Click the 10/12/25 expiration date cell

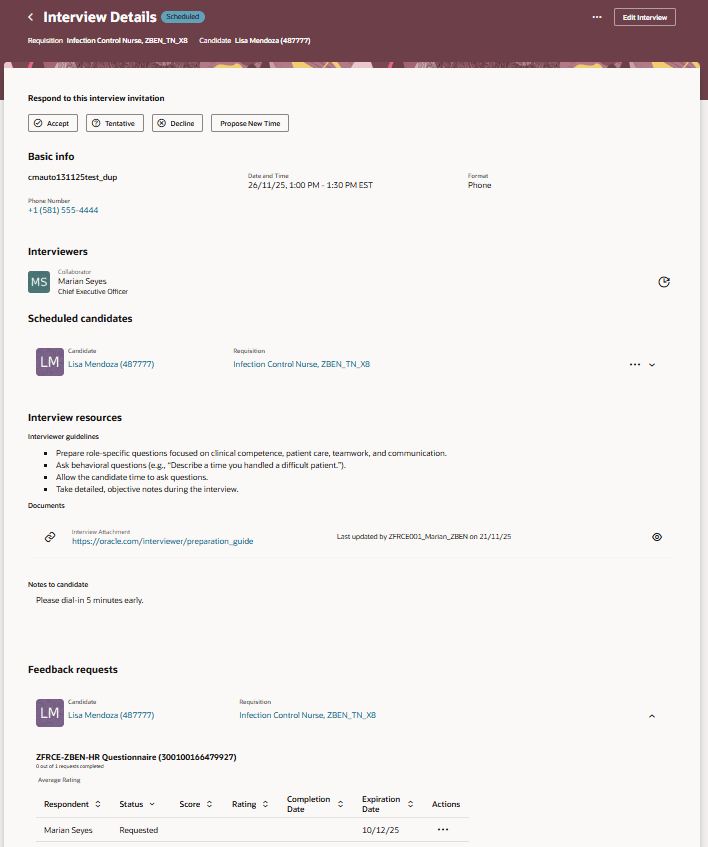point(380,830)
